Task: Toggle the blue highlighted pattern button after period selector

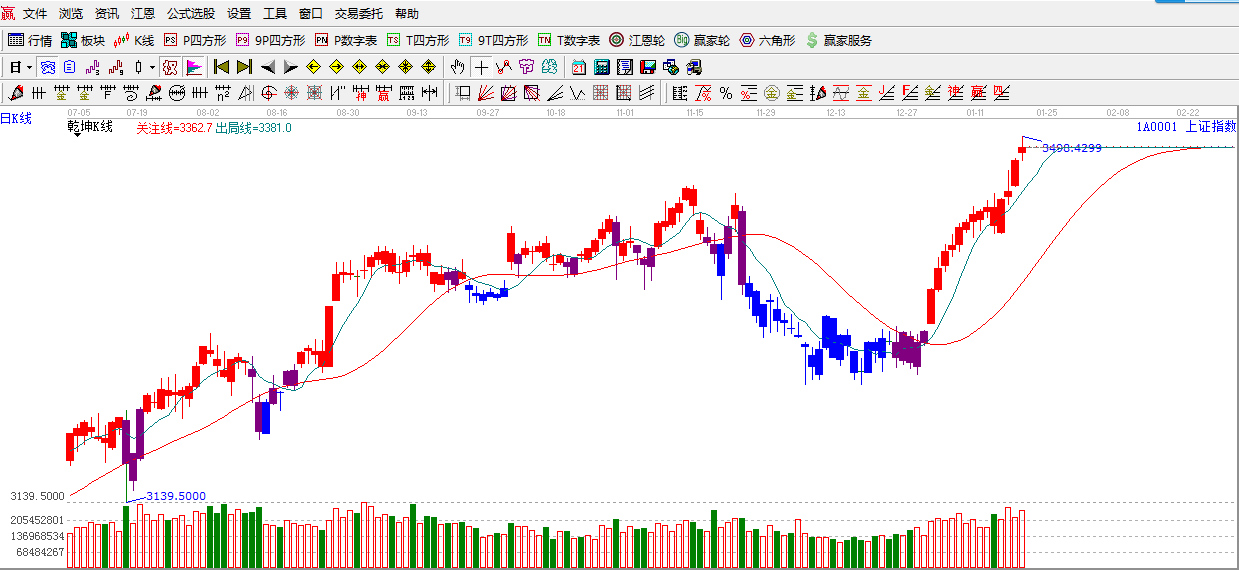Action: (x=47, y=67)
